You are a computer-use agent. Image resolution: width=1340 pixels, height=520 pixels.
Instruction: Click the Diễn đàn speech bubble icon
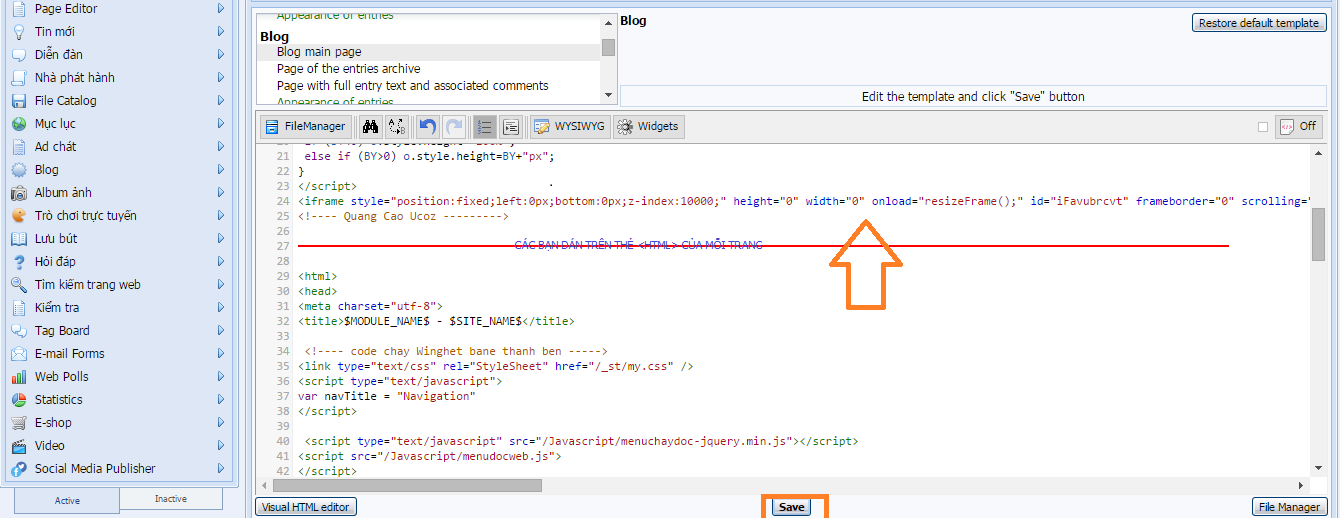pos(18,54)
